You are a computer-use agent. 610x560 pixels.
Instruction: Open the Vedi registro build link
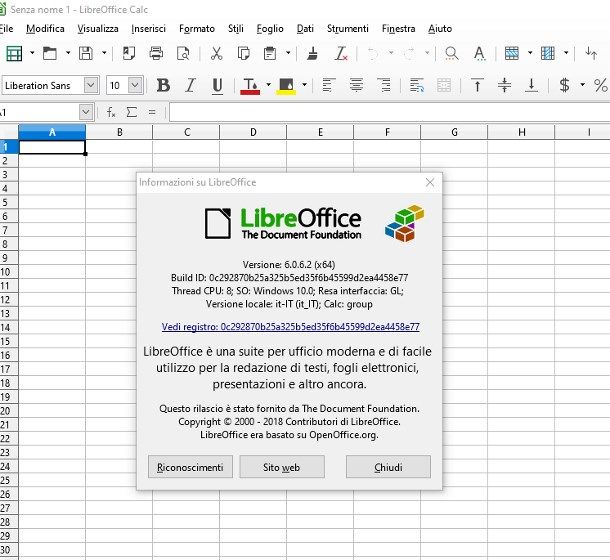point(291,327)
